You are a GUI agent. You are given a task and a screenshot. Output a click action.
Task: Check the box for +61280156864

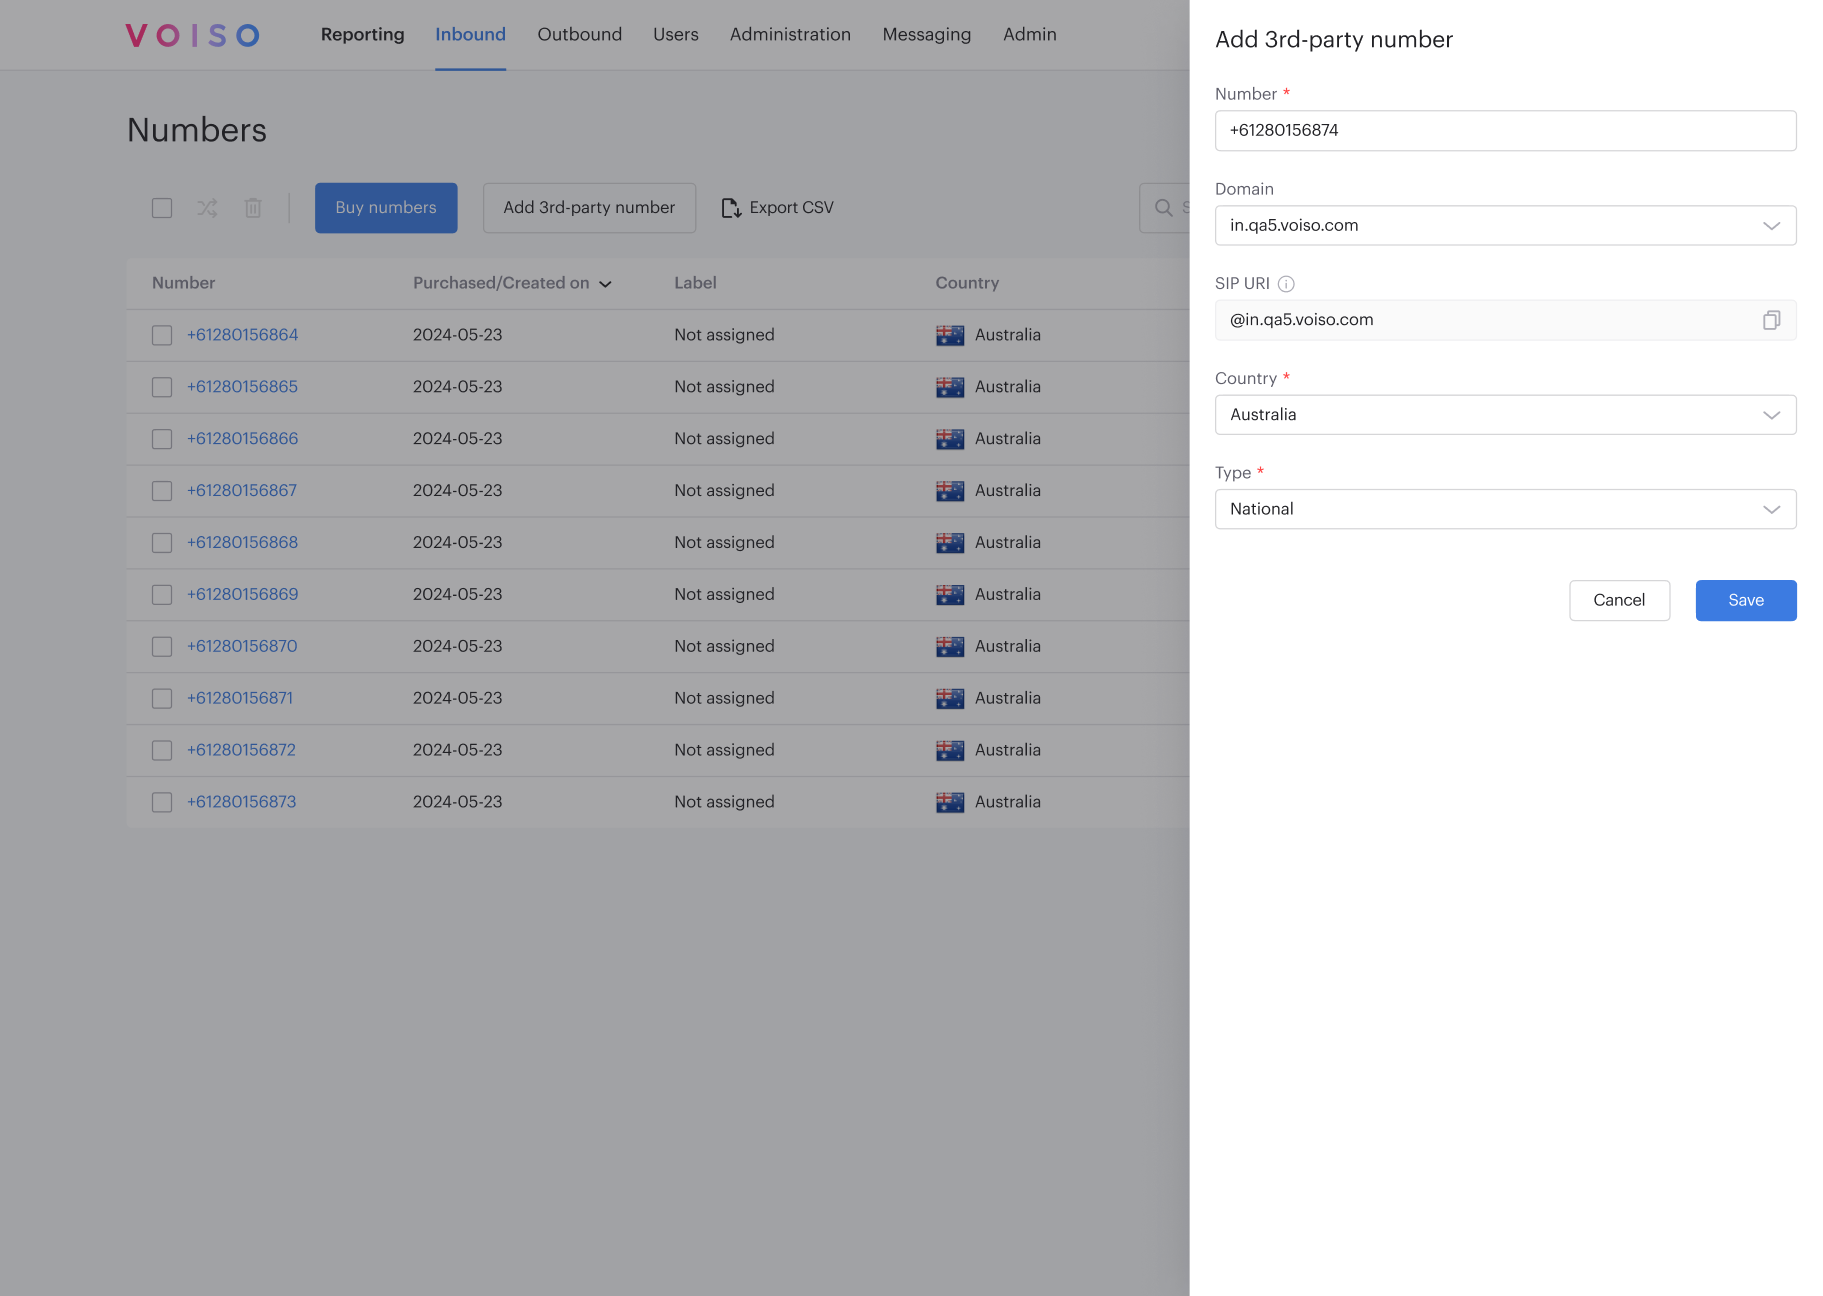(162, 335)
